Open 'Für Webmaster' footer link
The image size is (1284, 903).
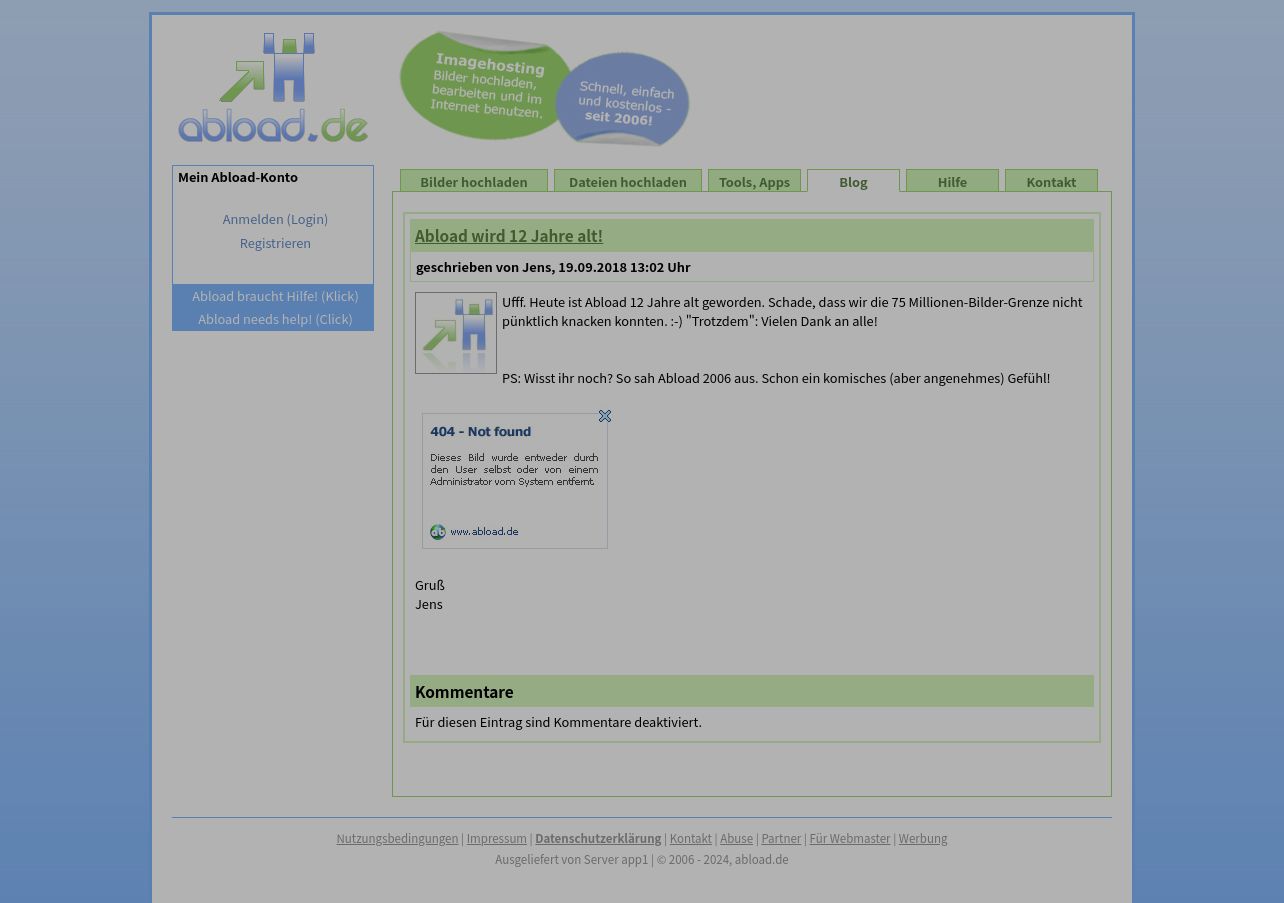click(x=850, y=838)
